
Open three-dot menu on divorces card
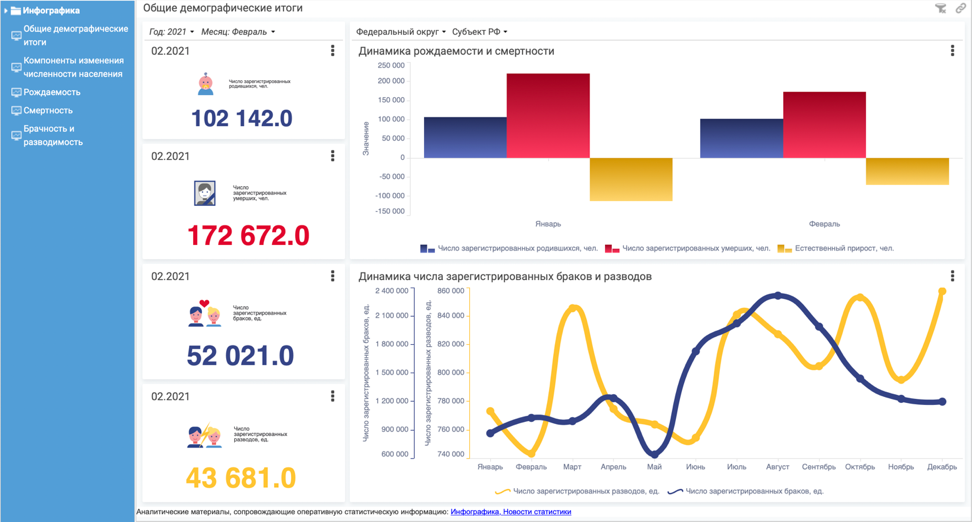(x=333, y=396)
